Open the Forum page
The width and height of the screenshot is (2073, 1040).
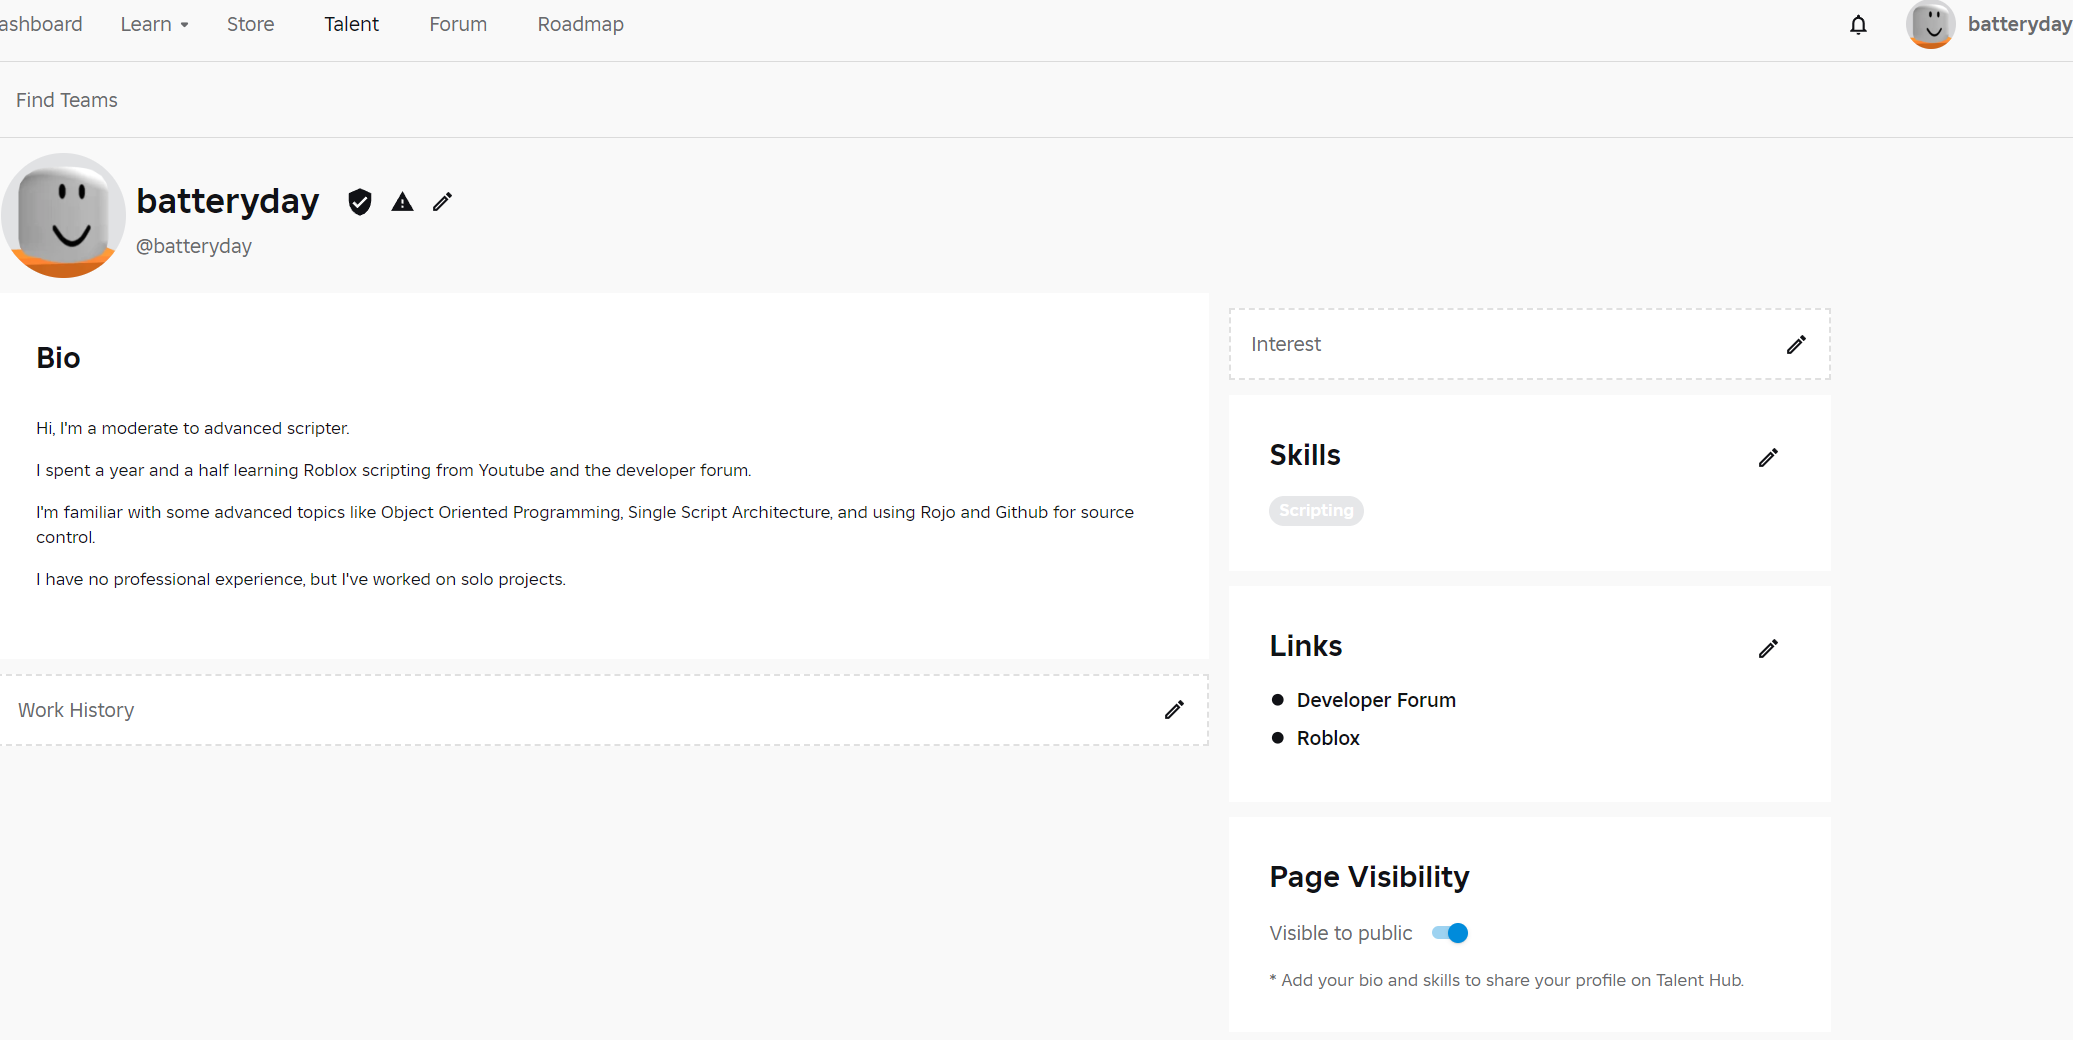(458, 24)
